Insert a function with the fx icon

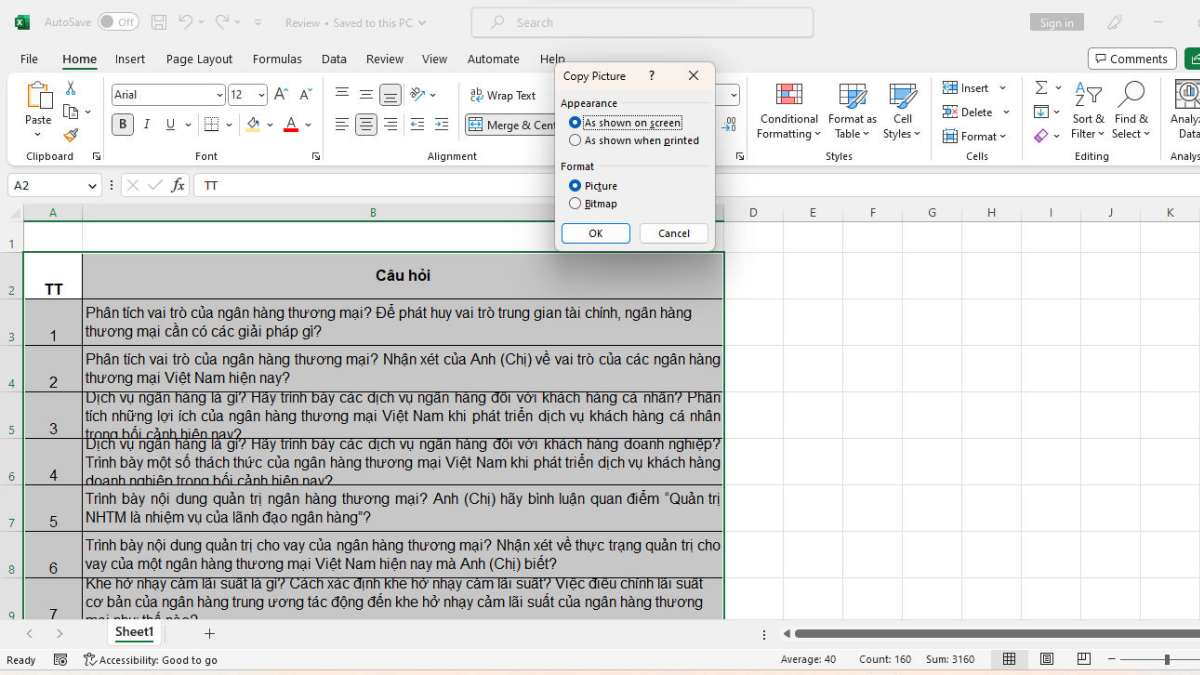(x=178, y=185)
